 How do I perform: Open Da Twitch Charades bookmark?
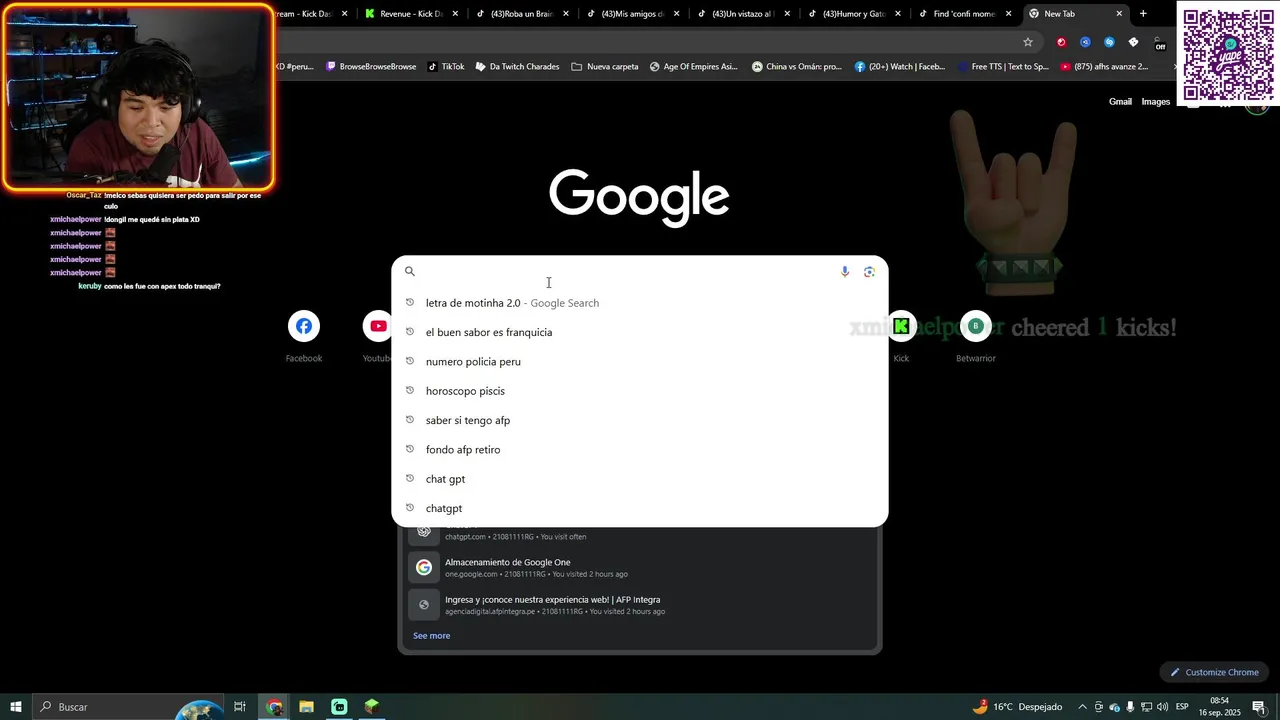click(x=517, y=67)
